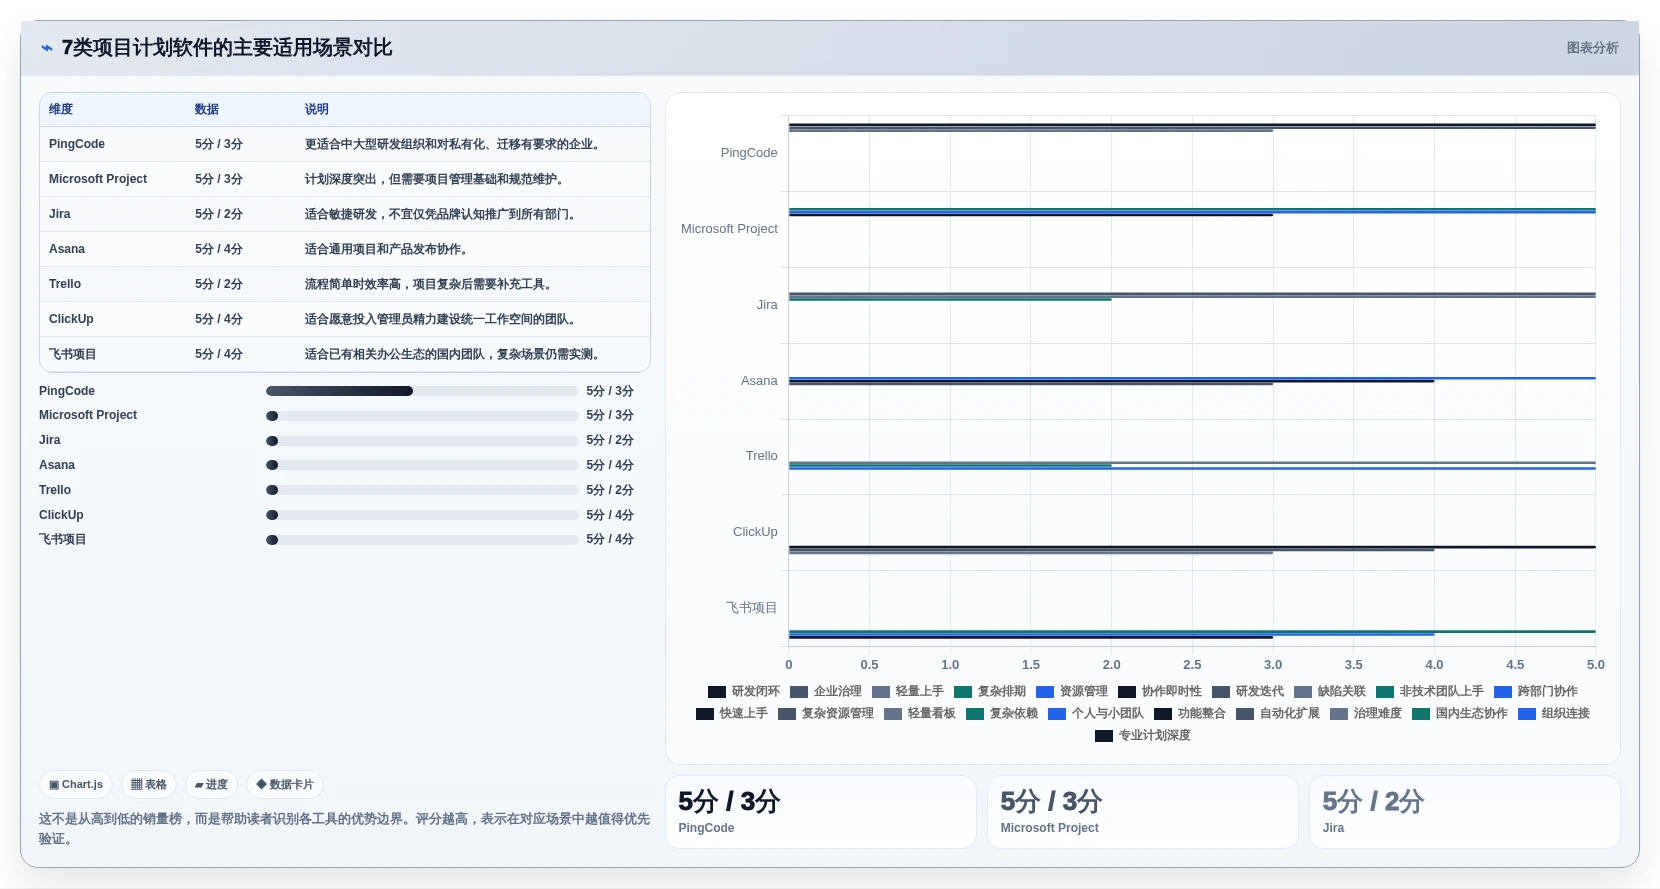Toggle the 复杂资源管理 legend series

pyautogui.click(x=826, y=714)
